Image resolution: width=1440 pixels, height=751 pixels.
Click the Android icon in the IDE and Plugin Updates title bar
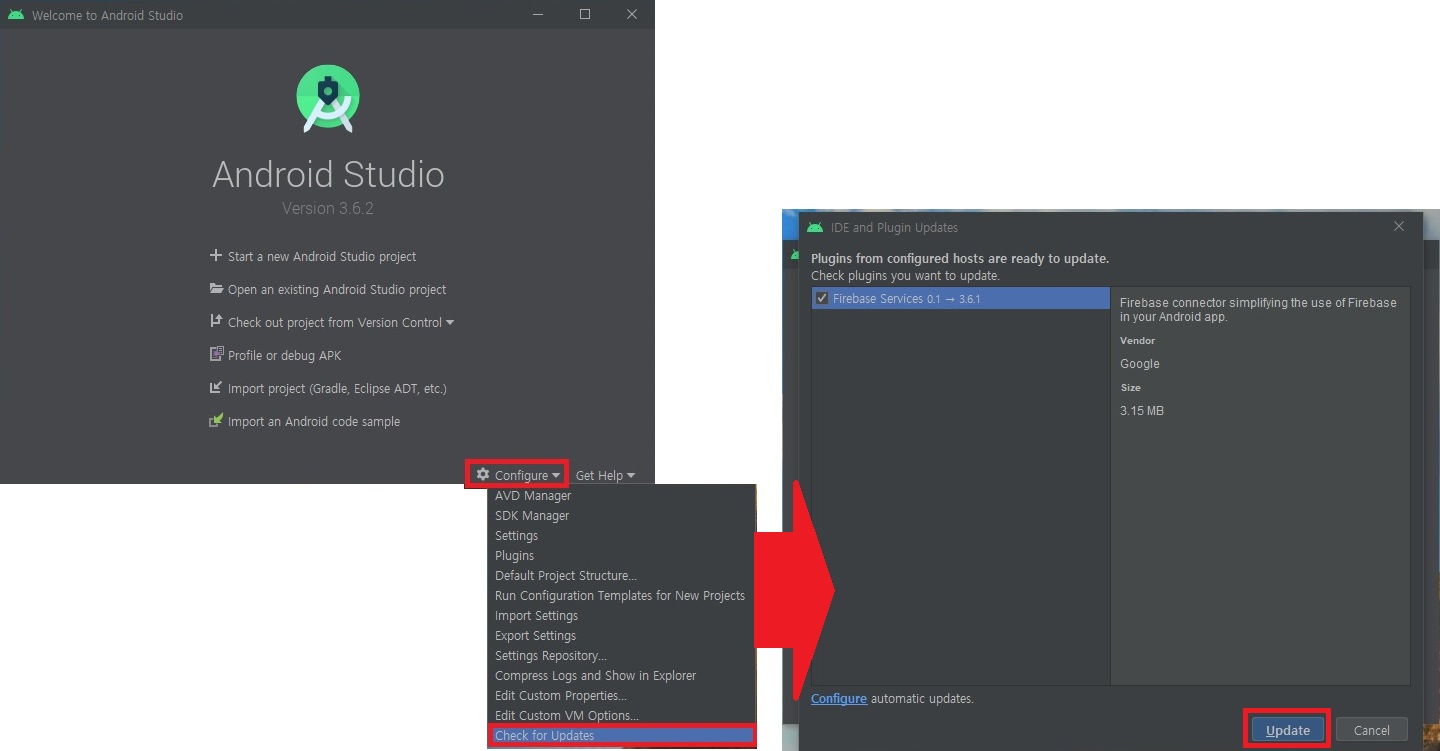coord(815,227)
